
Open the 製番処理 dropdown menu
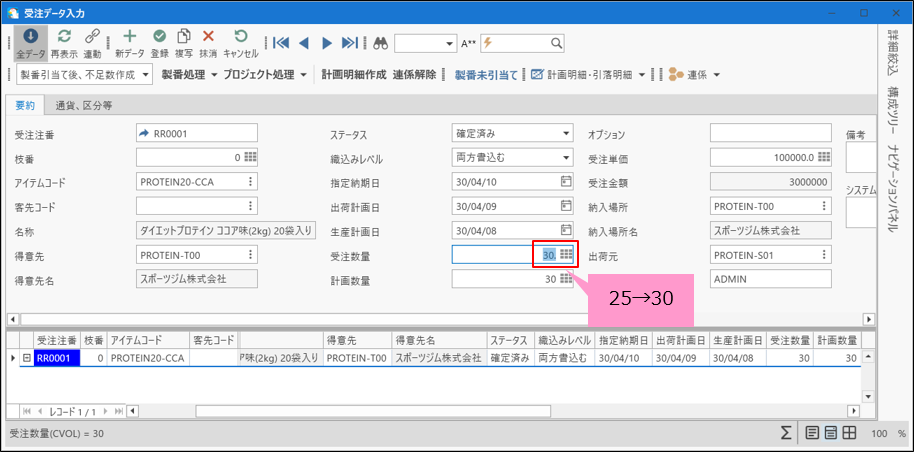pyautogui.click(x=213, y=75)
